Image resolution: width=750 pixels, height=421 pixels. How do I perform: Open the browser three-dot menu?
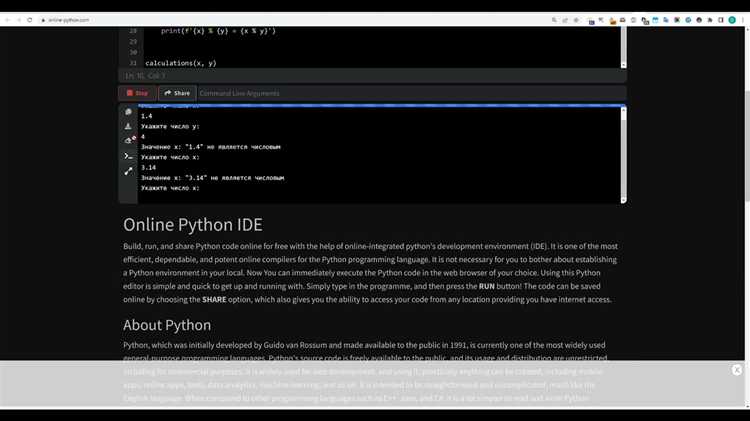743,20
